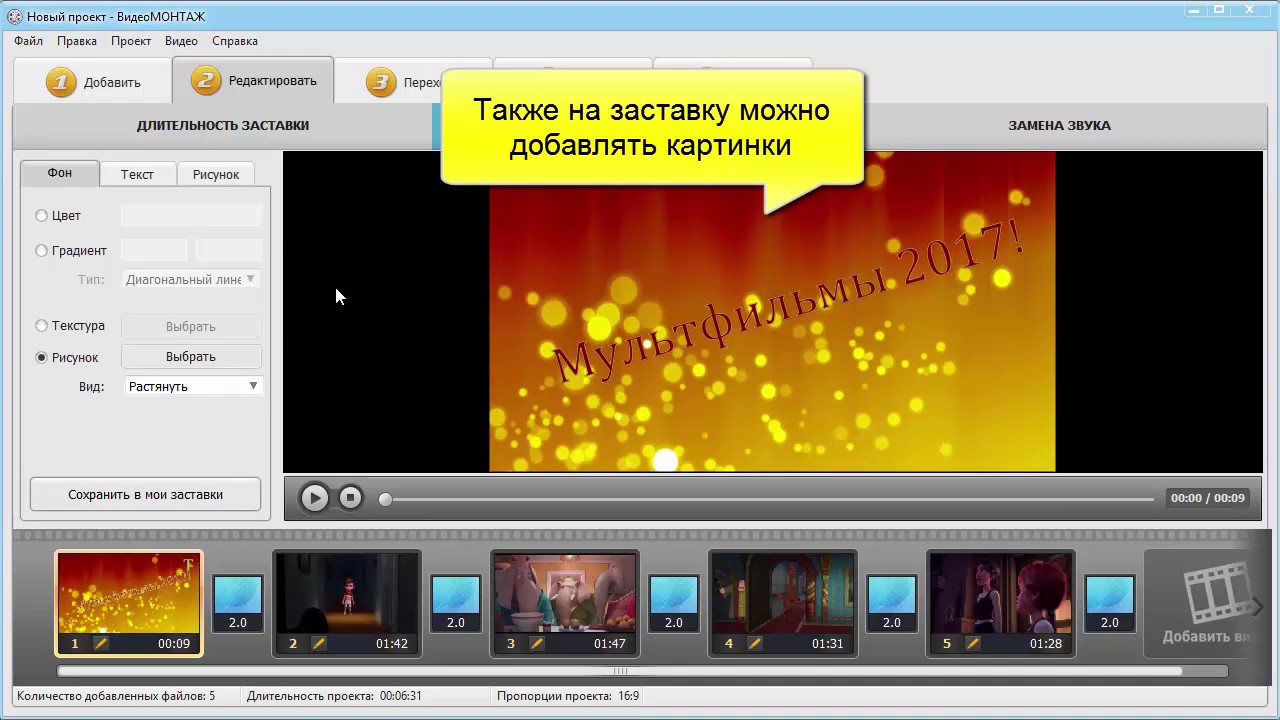Switch to Рисунок tab

(216, 174)
